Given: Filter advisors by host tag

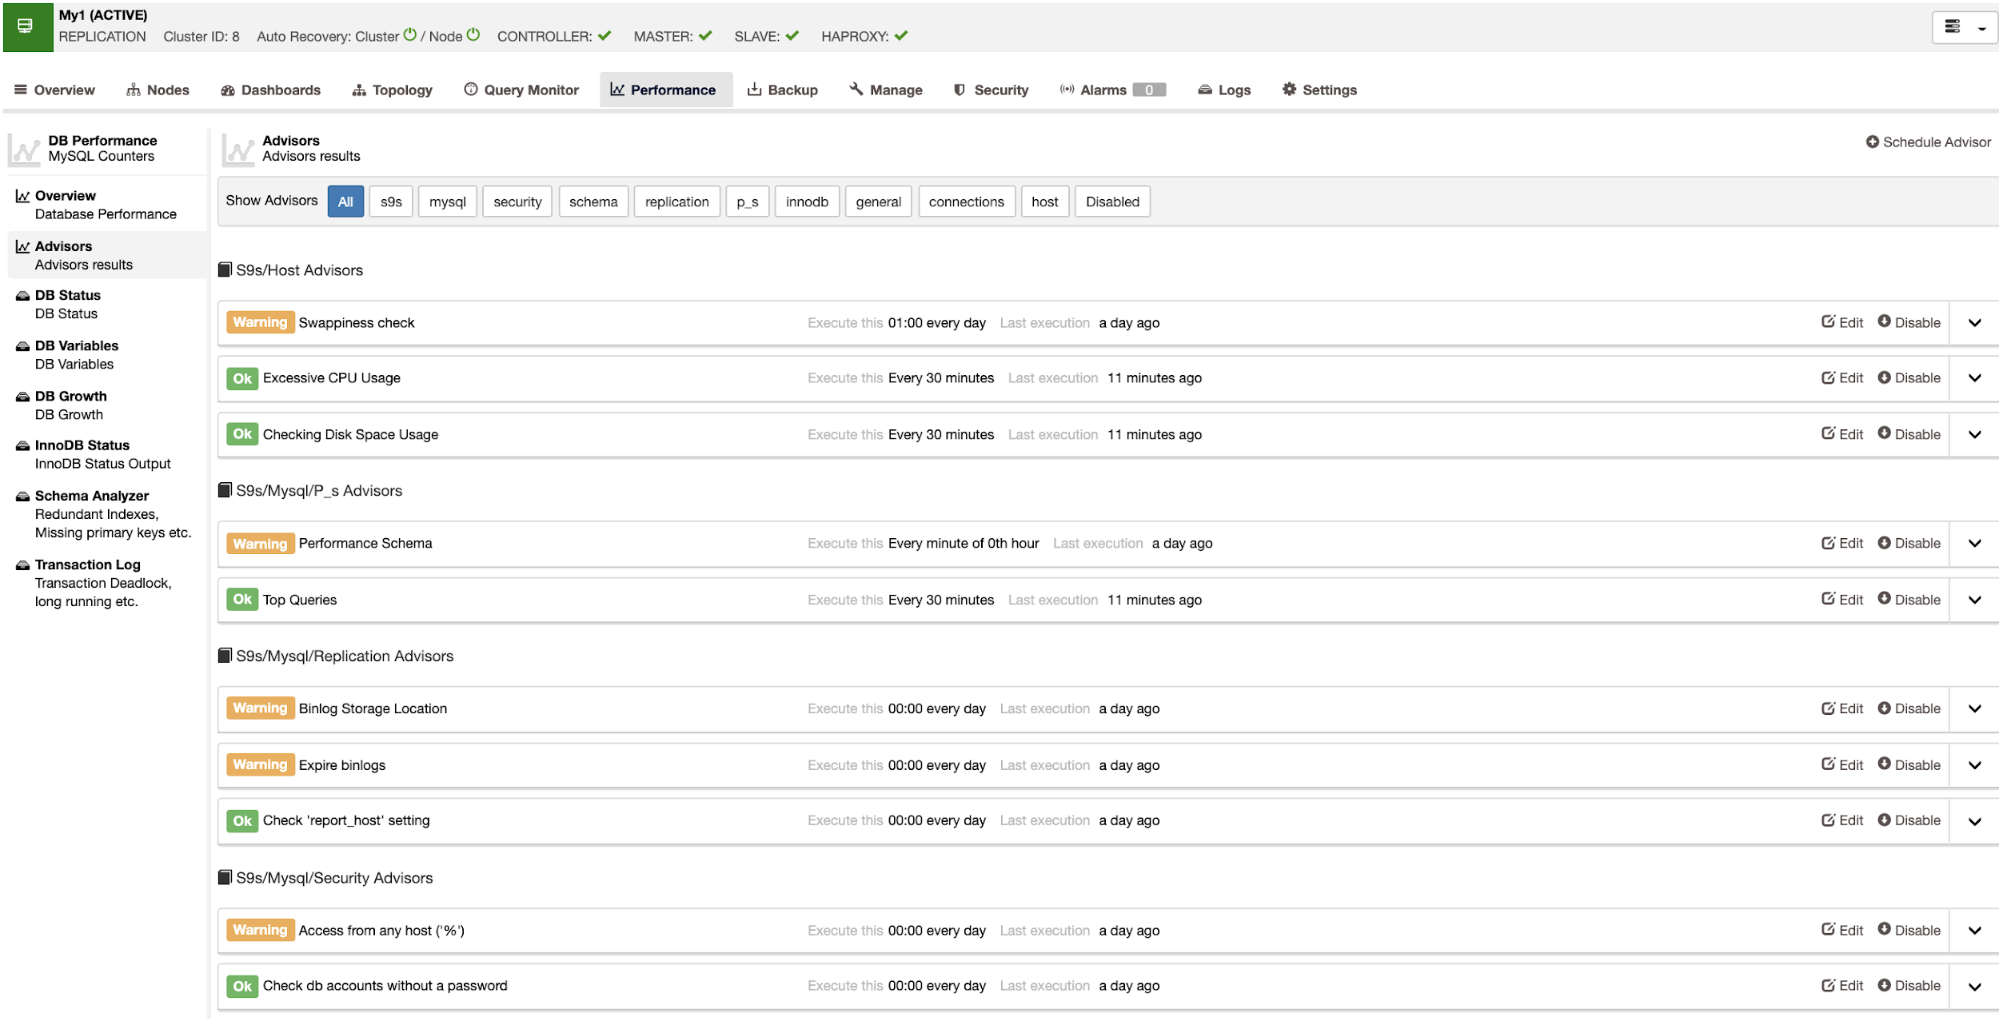Looking at the screenshot, I should [x=1045, y=202].
